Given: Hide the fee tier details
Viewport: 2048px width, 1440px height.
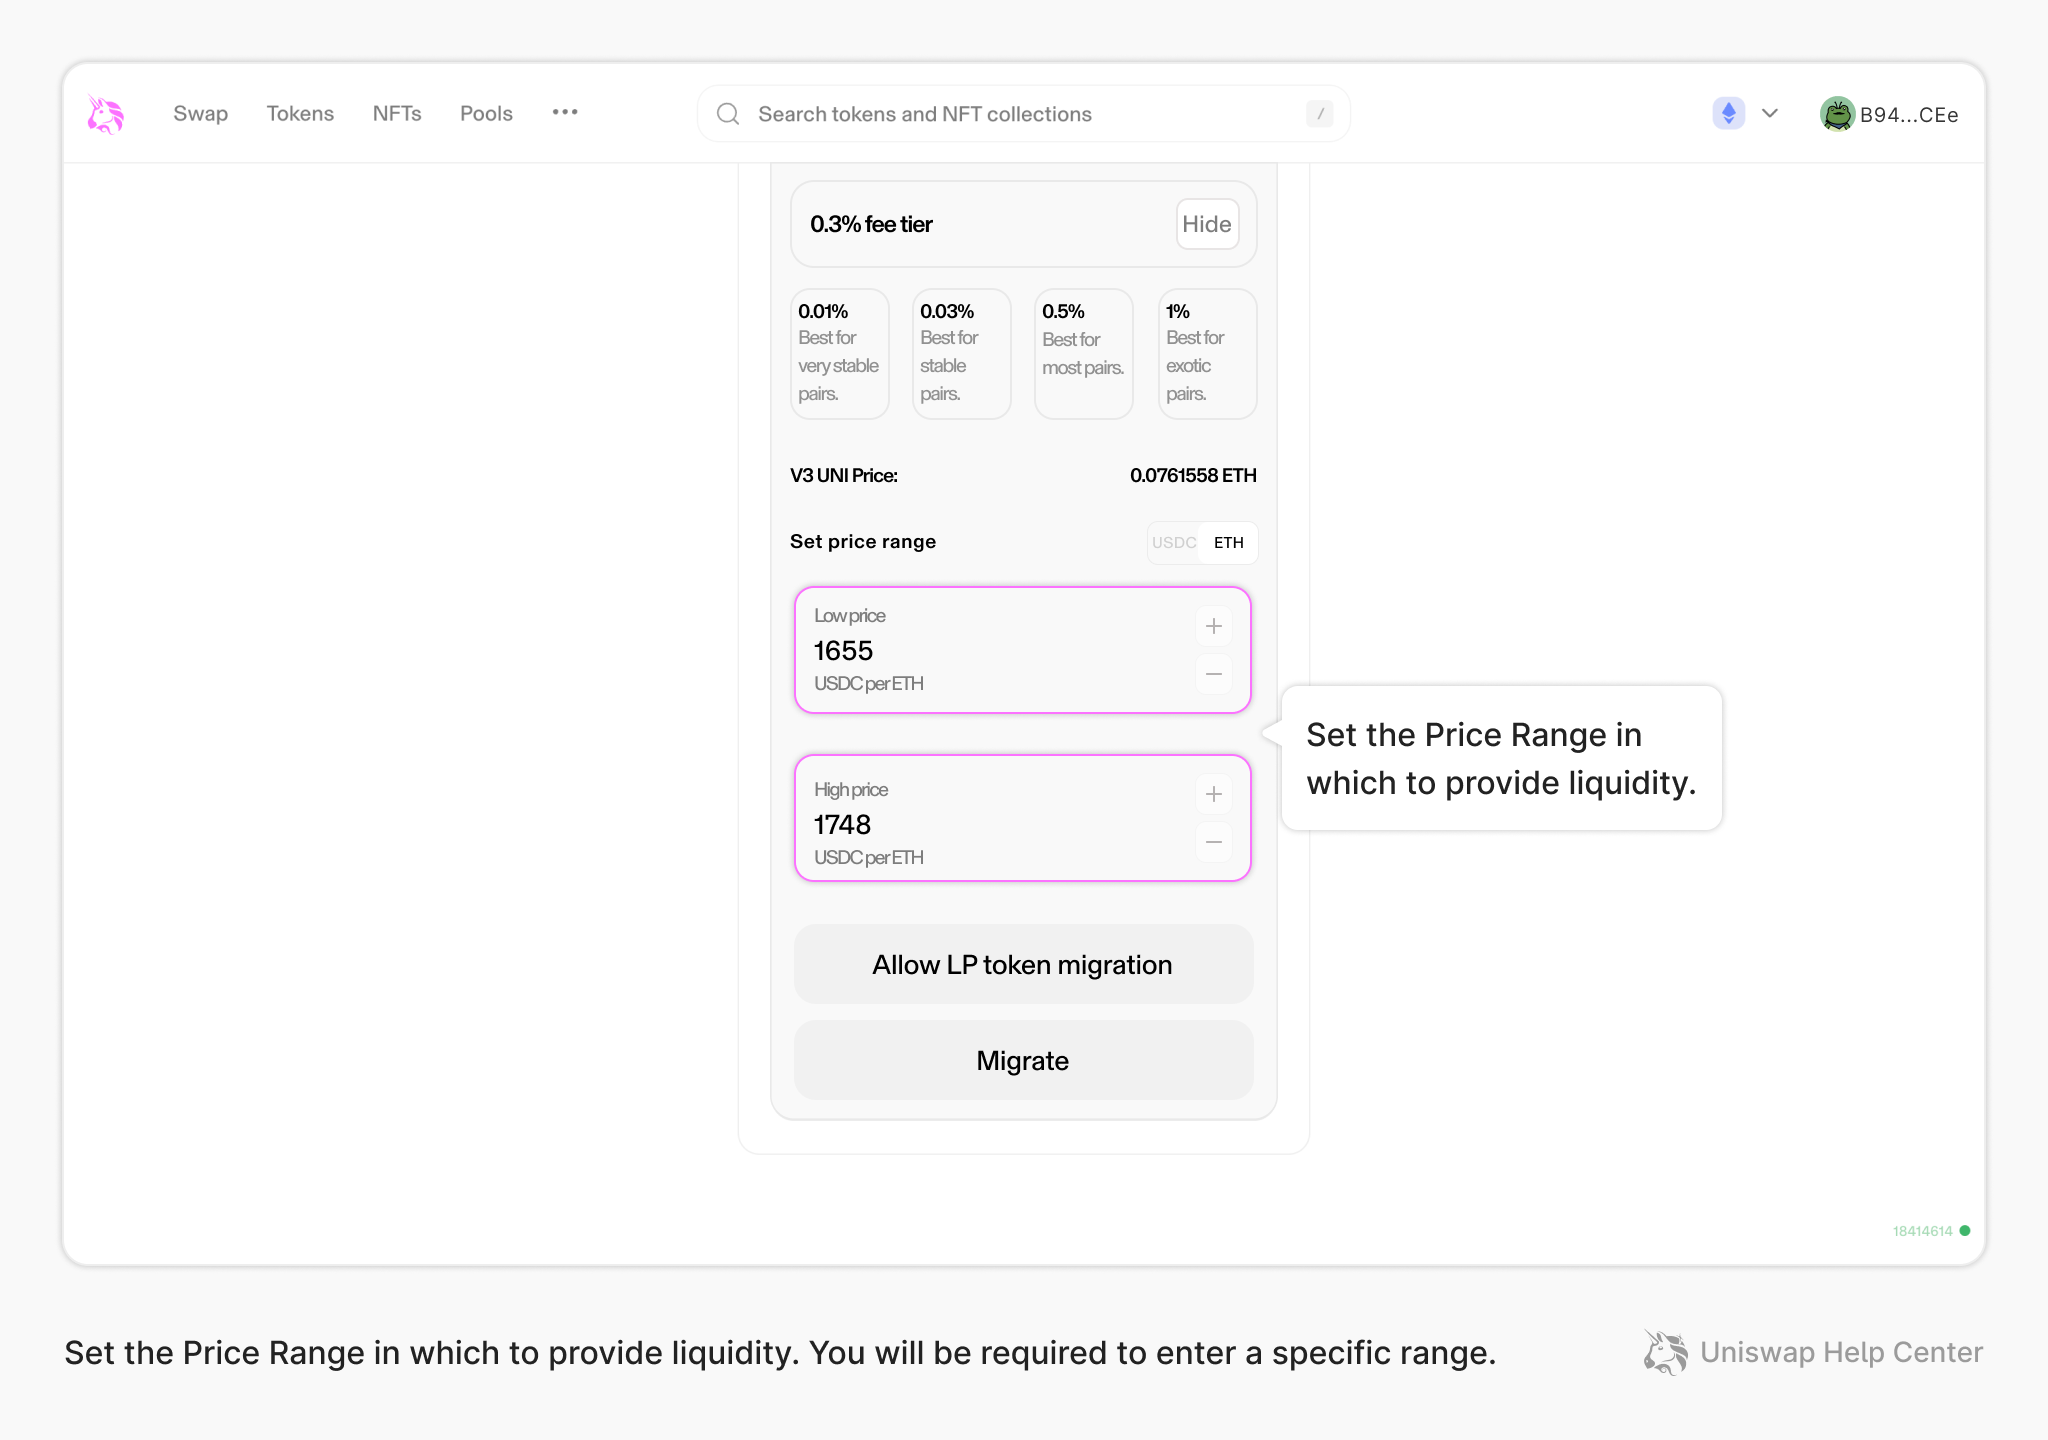Looking at the screenshot, I should pyautogui.click(x=1206, y=224).
